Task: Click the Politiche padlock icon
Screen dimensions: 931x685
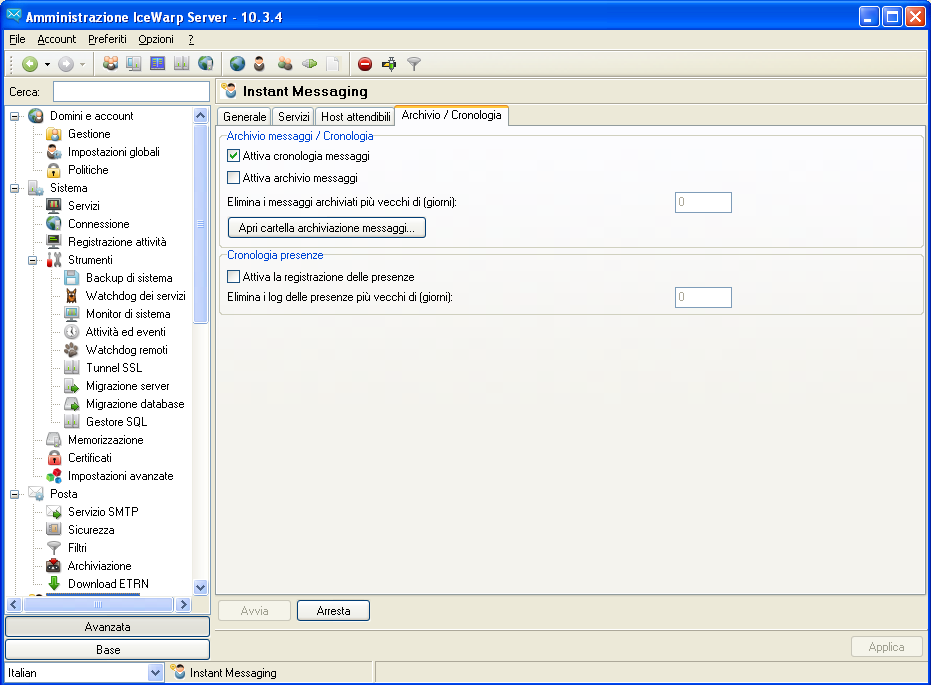Action: [x=54, y=170]
